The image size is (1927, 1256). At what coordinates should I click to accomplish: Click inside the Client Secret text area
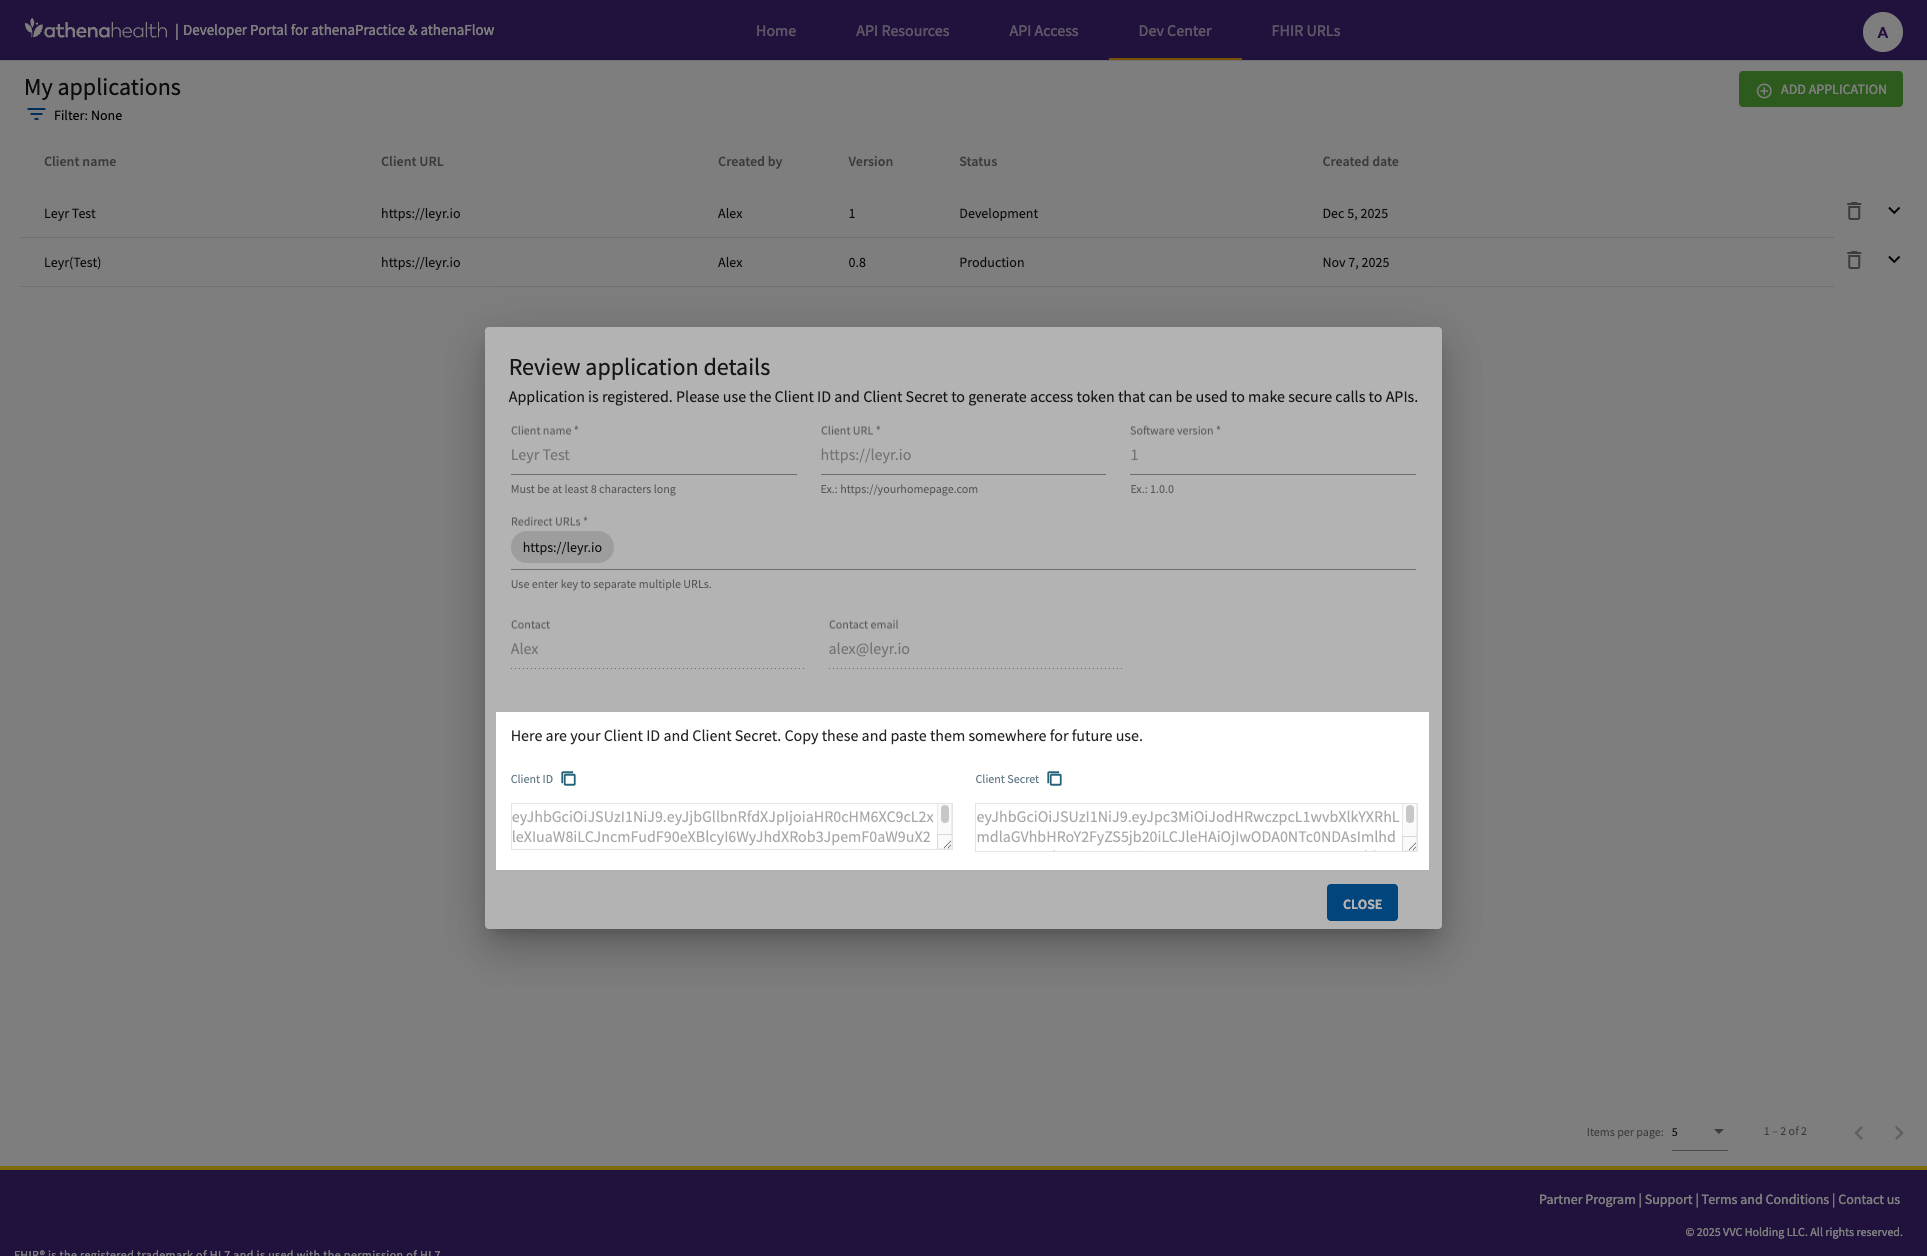(1187, 827)
